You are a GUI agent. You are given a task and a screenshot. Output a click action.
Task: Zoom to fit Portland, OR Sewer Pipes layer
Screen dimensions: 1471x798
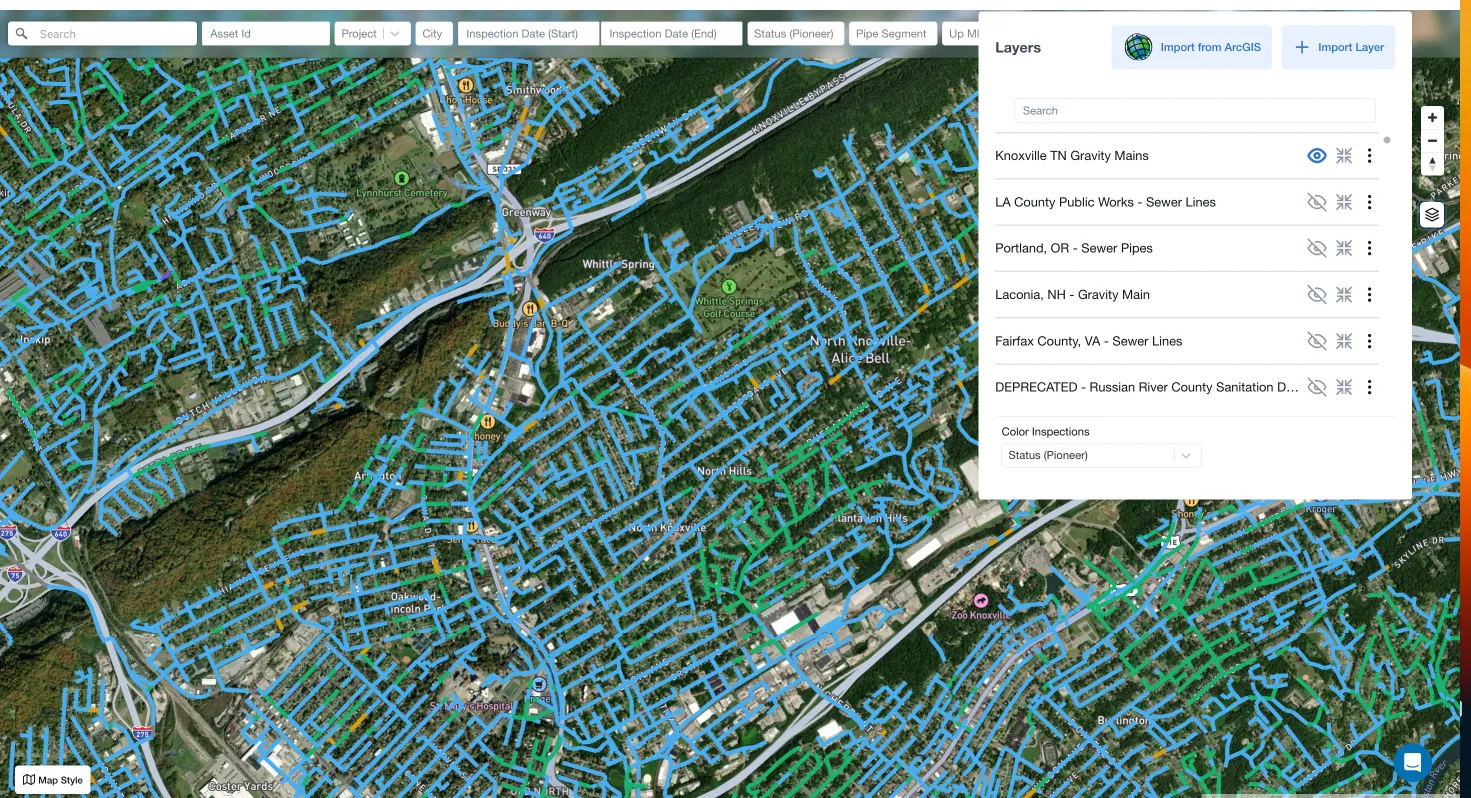pyautogui.click(x=1344, y=248)
